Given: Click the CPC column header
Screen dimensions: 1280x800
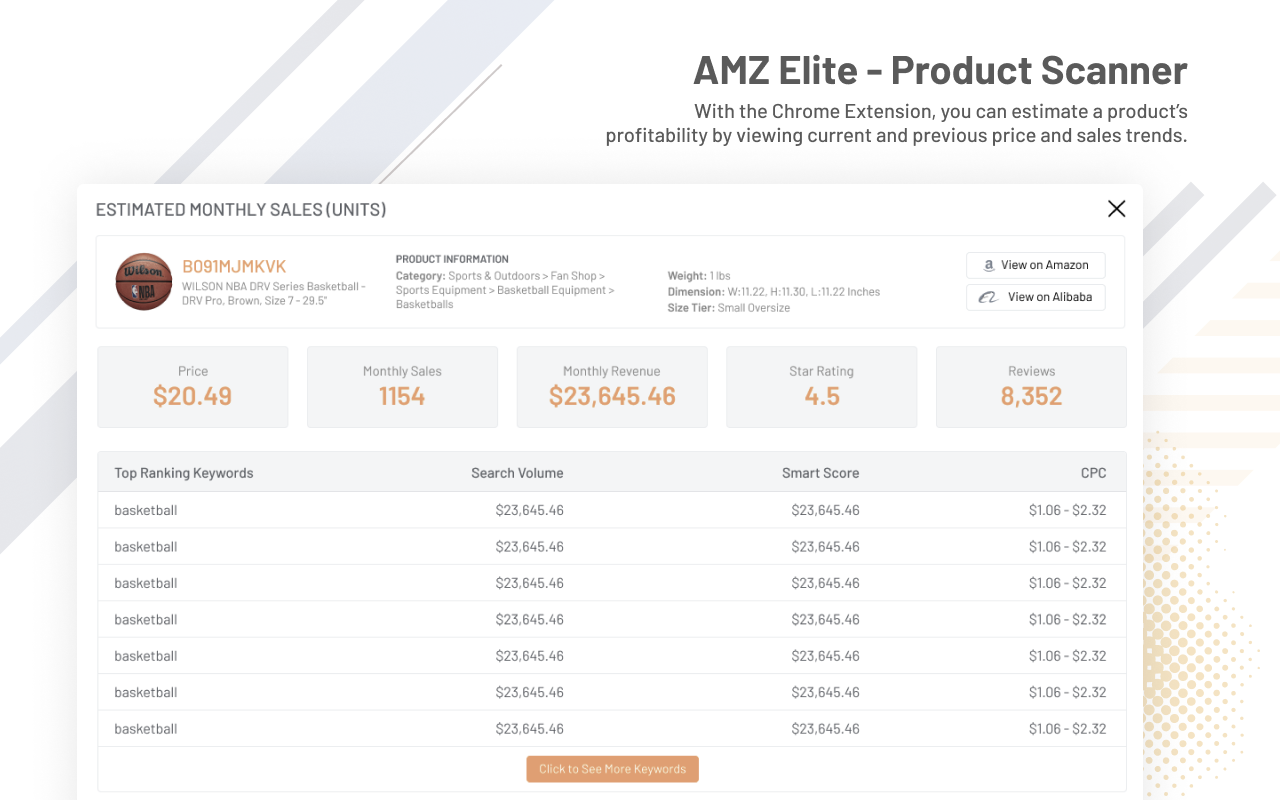Looking at the screenshot, I should coord(1093,473).
